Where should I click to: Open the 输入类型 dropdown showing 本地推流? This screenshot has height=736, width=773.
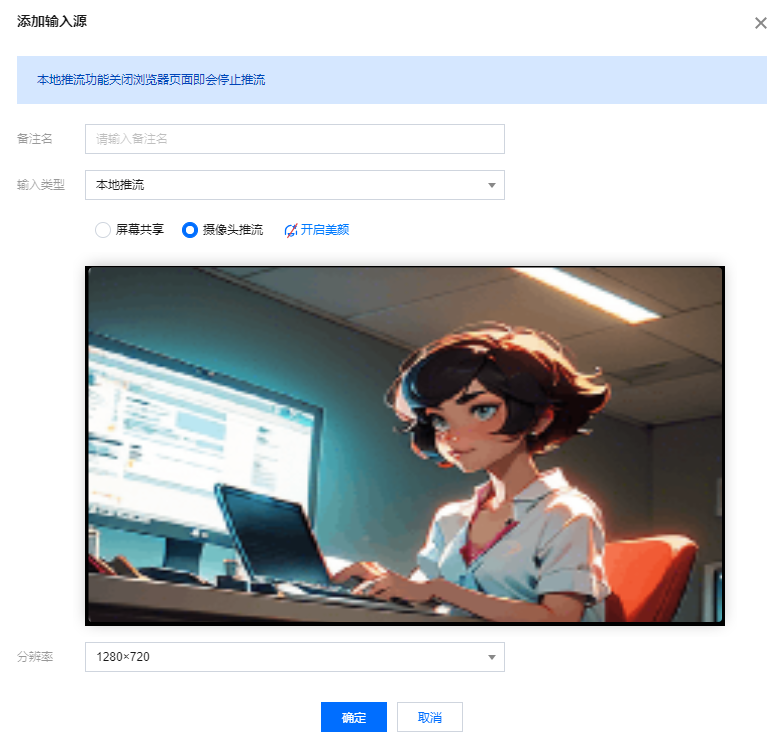(x=295, y=185)
